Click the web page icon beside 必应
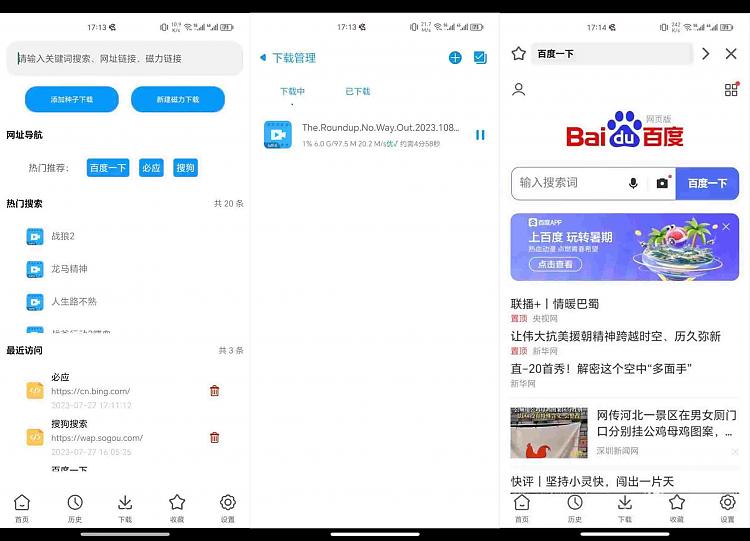 coord(35,391)
